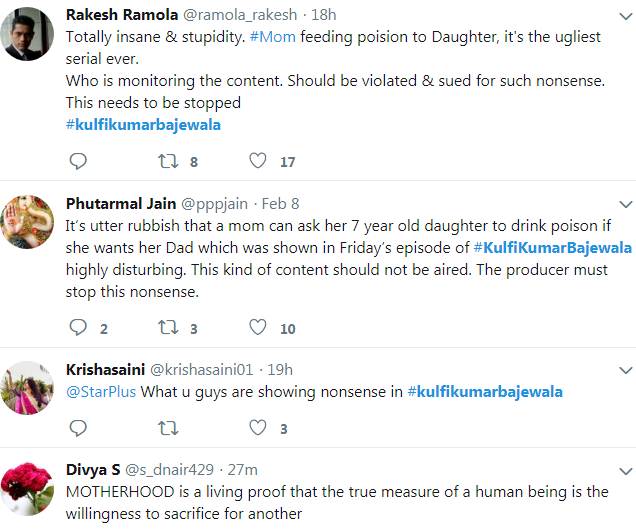
Task: Reply to Phutarmal Jain's tweet
Action: [77, 328]
